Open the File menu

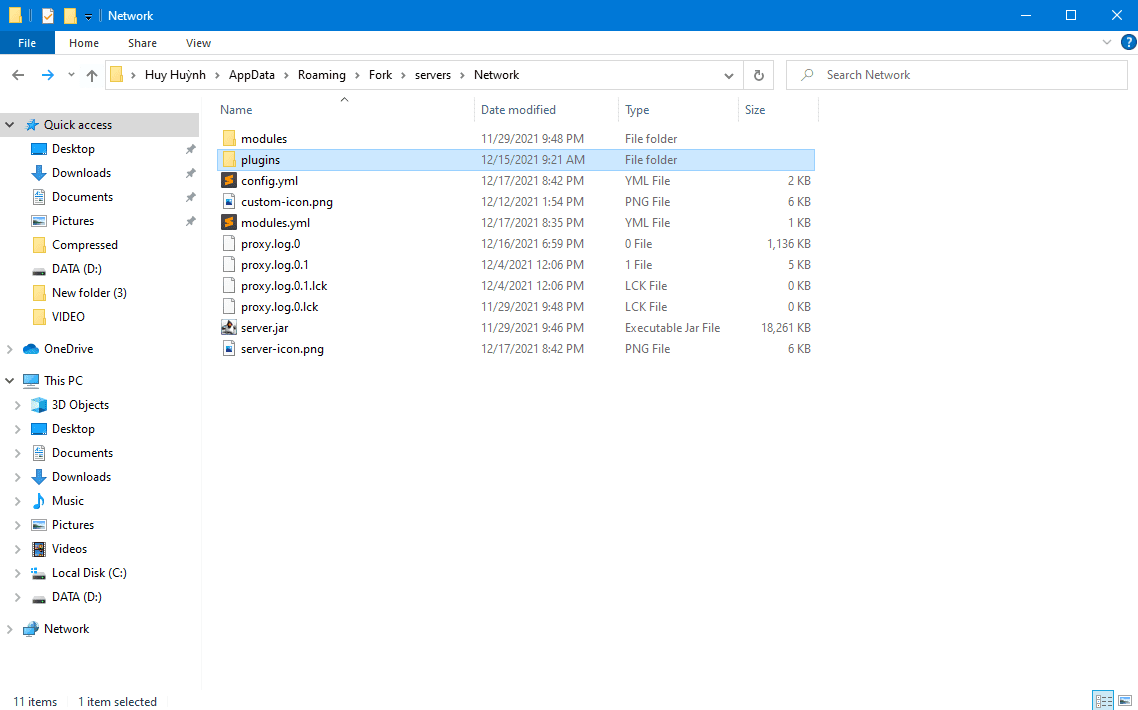click(x=27, y=43)
